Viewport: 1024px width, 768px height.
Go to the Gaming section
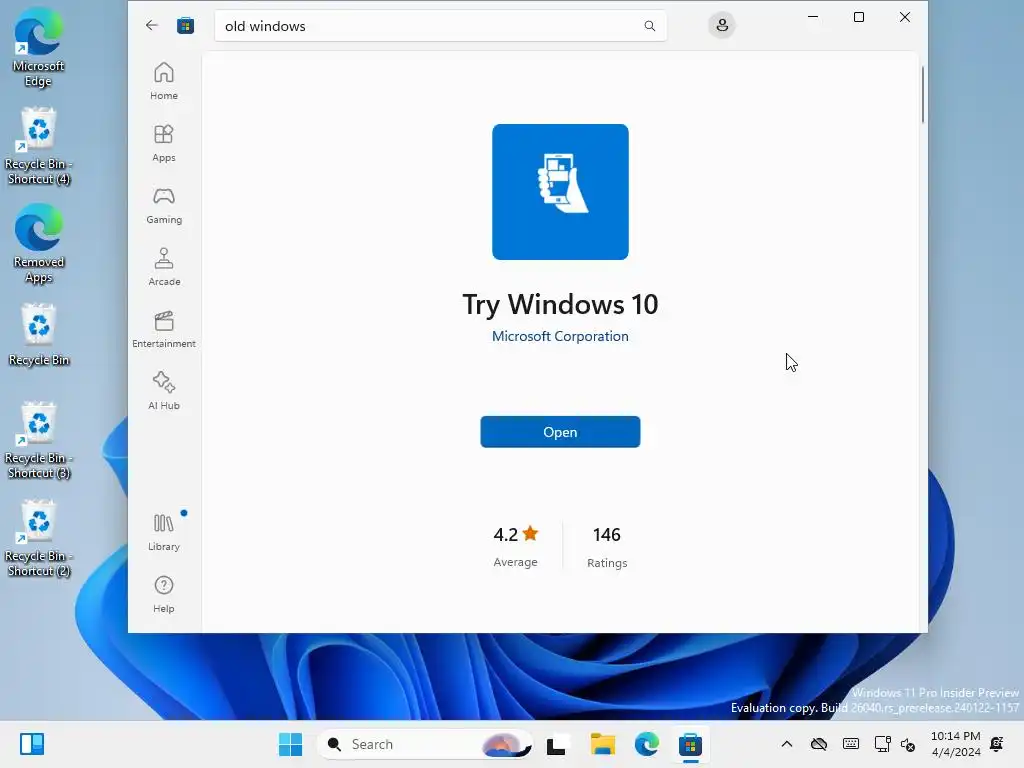tap(164, 205)
